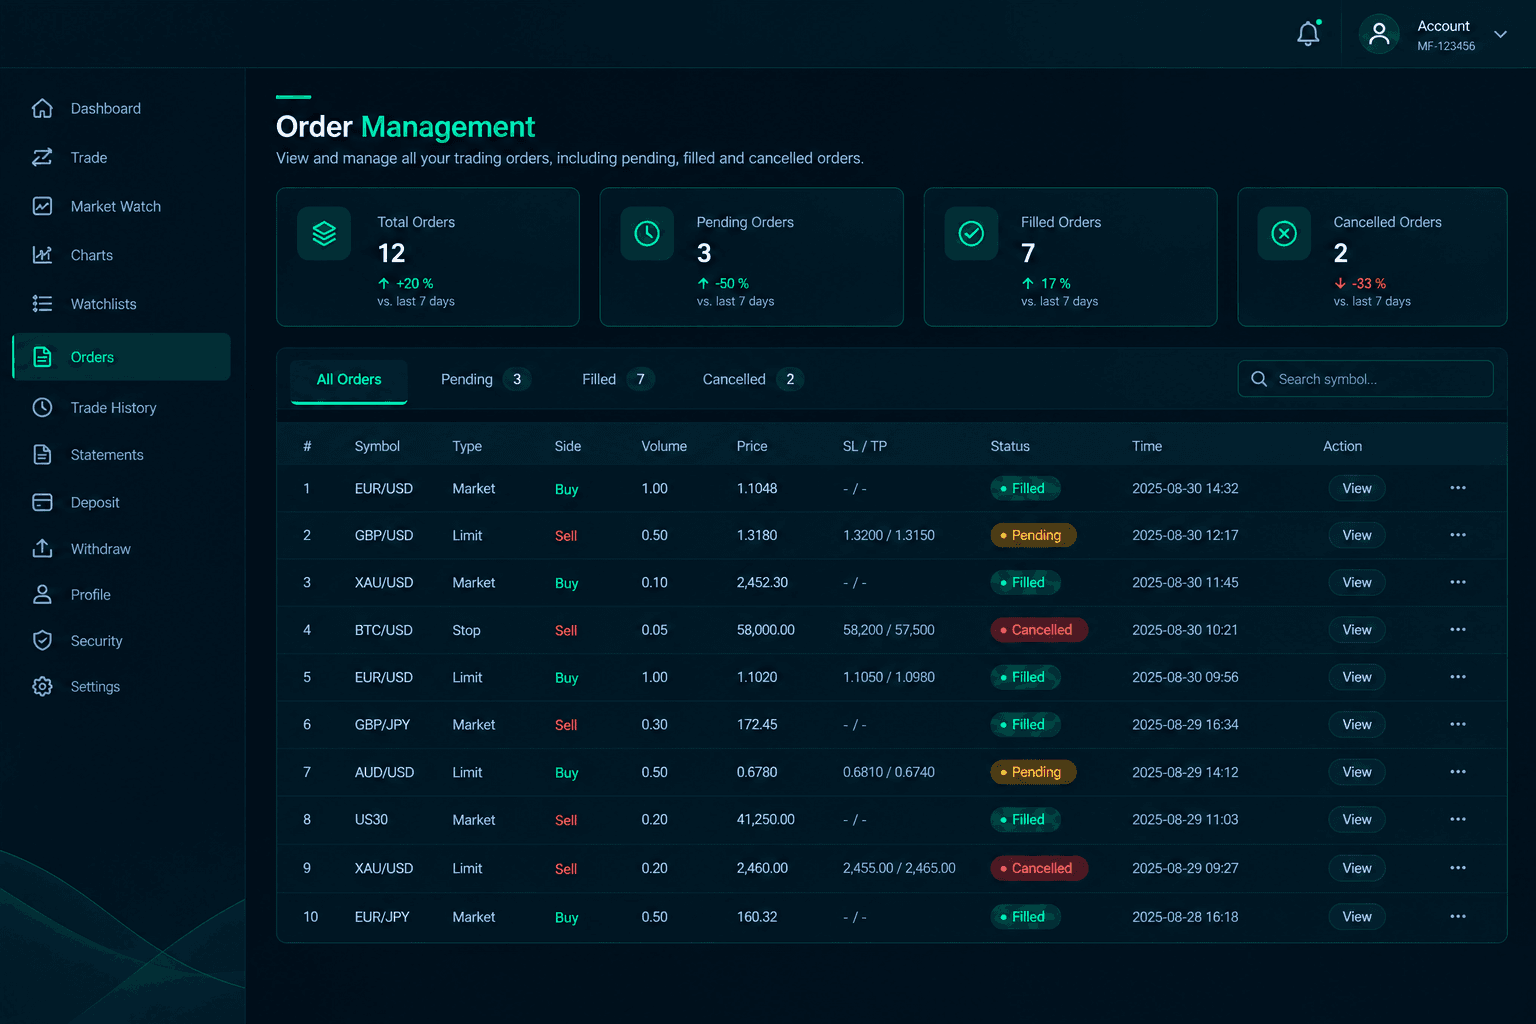The width and height of the screenshot is (1536, 1024).
Task: Select the Orders sidebar item
Action: [x=121, y=357]
